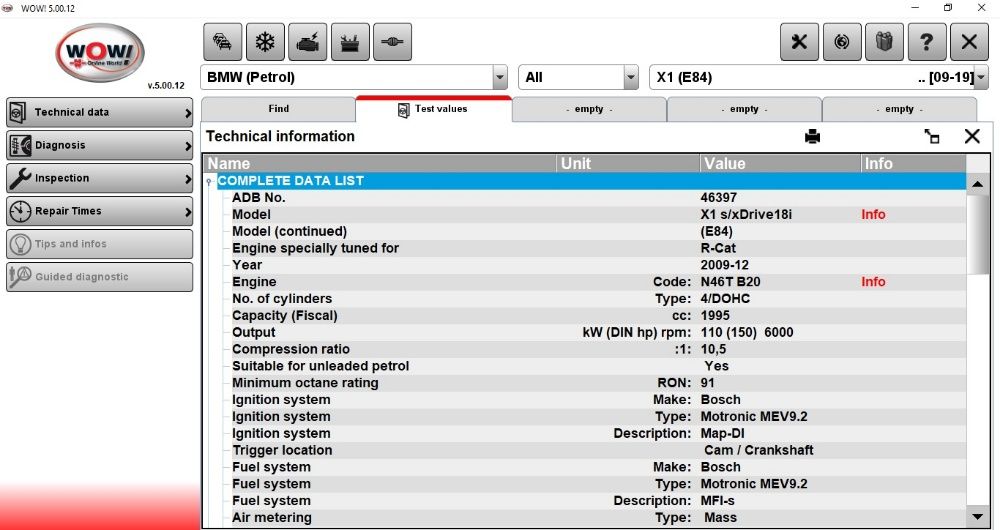
Task: Expand the All filter dropdown
Action: click(631, 78)
